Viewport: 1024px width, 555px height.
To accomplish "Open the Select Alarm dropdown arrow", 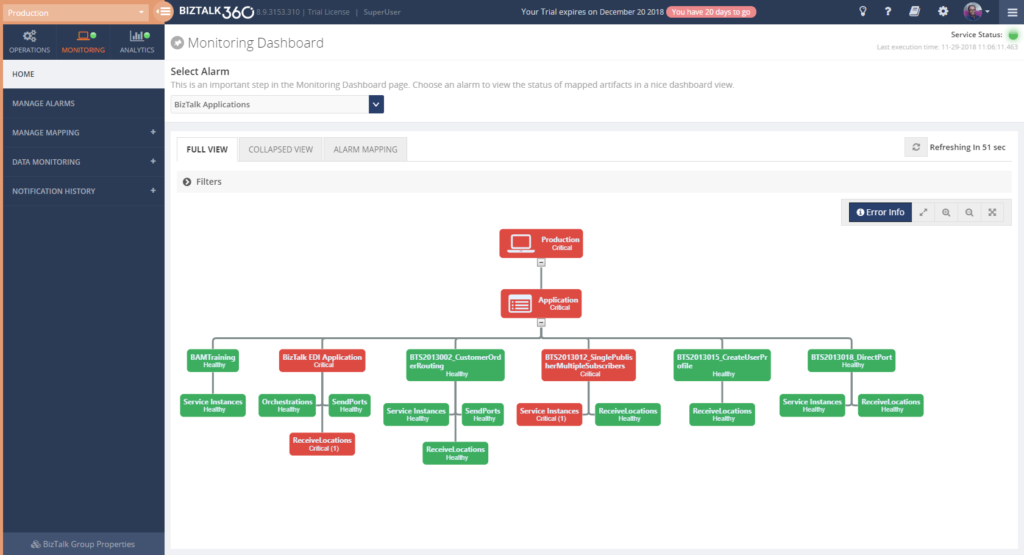I will (376, 104).
